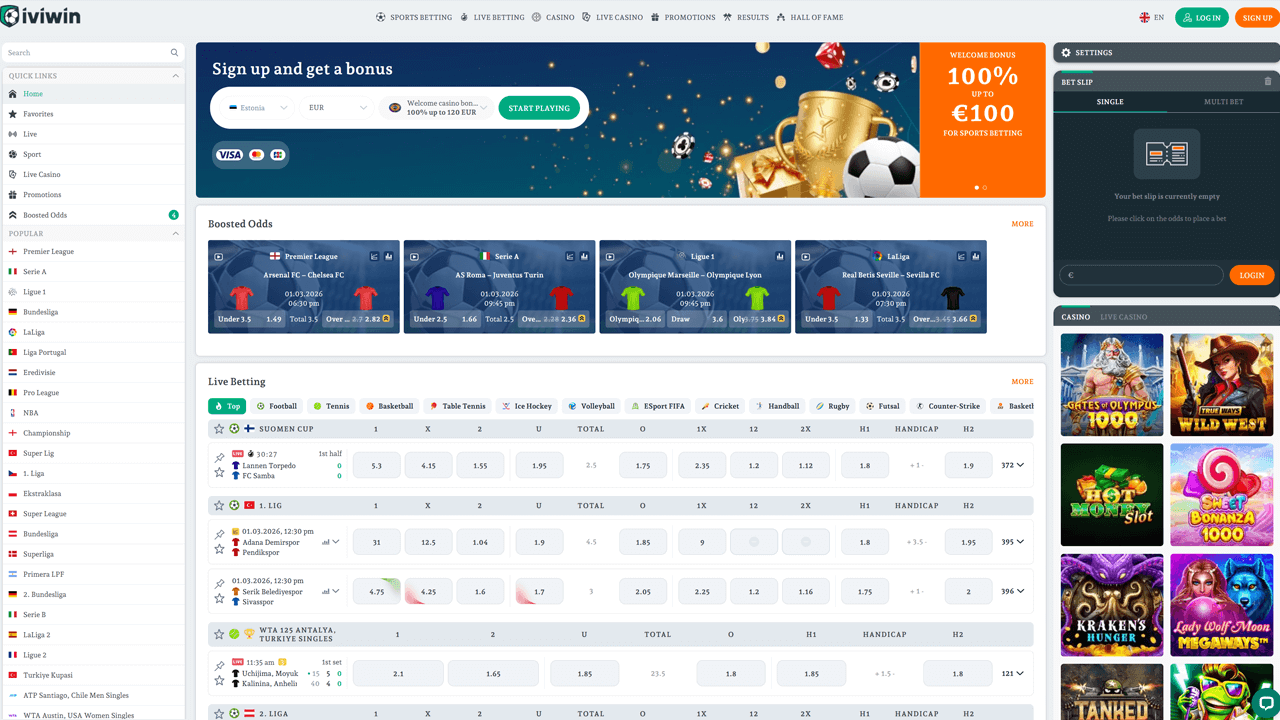This screenshot has height=720, width=1280.
Task: Open the More link in Live Betting
Action: [1022, 382]
